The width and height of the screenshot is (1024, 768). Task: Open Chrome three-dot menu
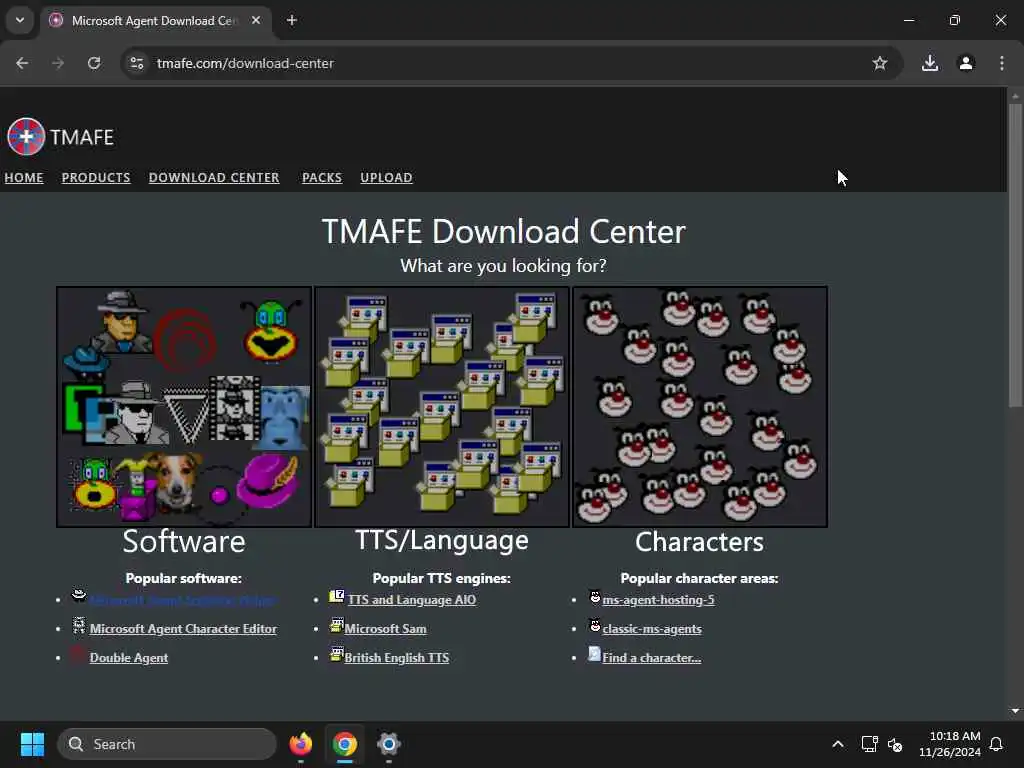pyautogui.click(x=1002, y=63)
